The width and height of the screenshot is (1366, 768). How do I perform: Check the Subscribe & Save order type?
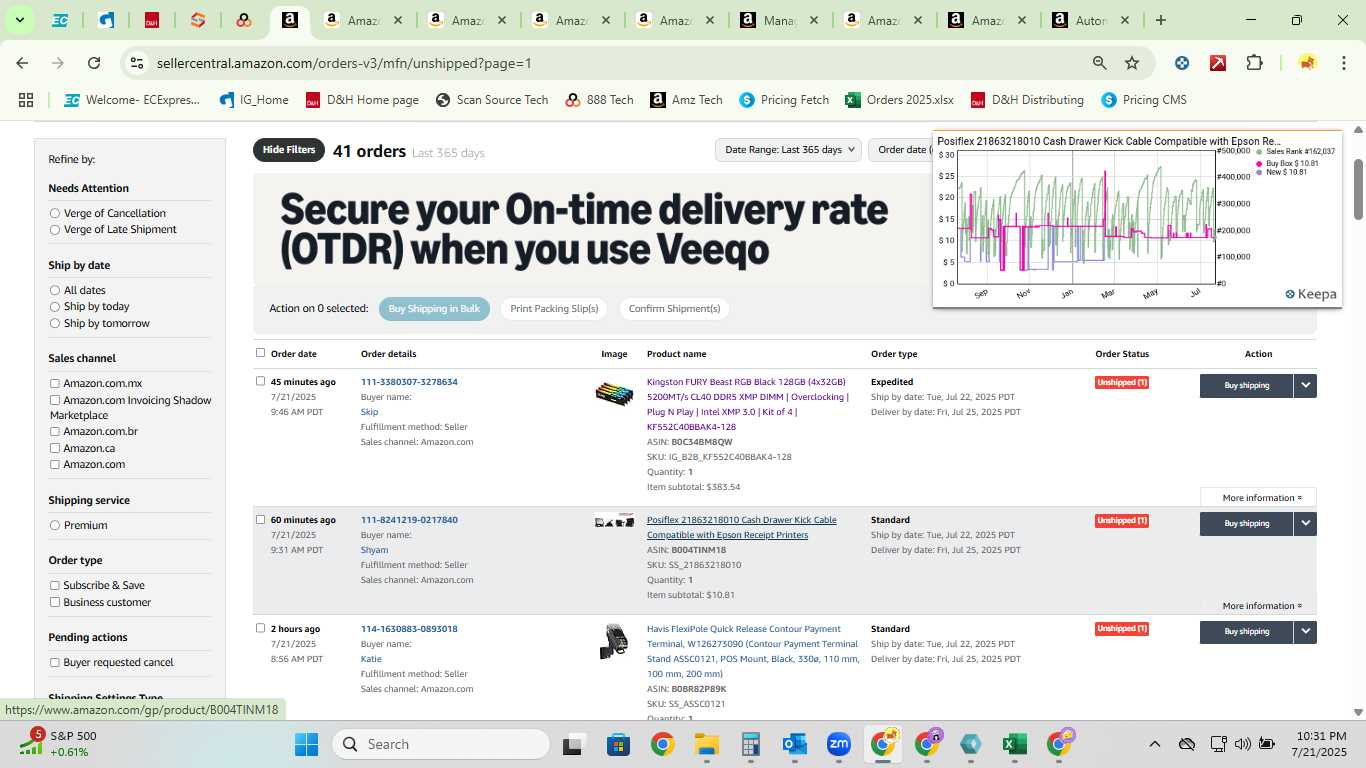click(x=55, y=585)
